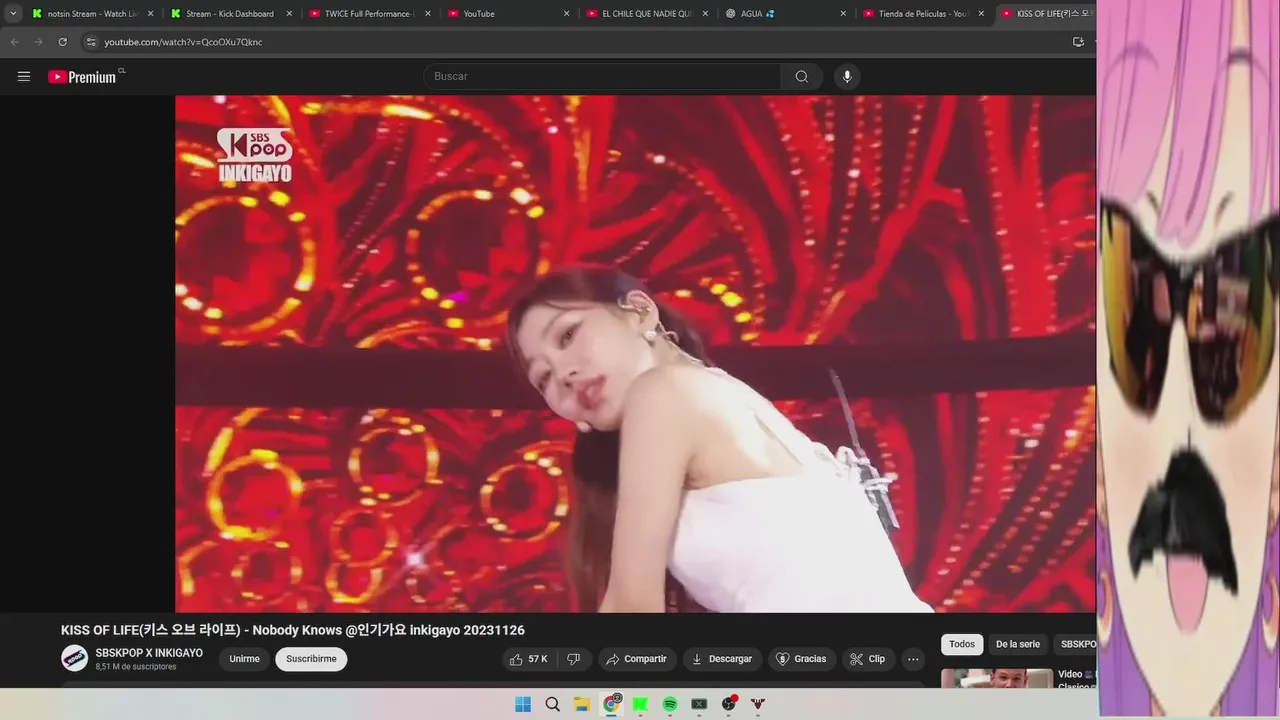Open the YouTube guide hamburger menu
The image size is (1280, 720).
(24, 76)
